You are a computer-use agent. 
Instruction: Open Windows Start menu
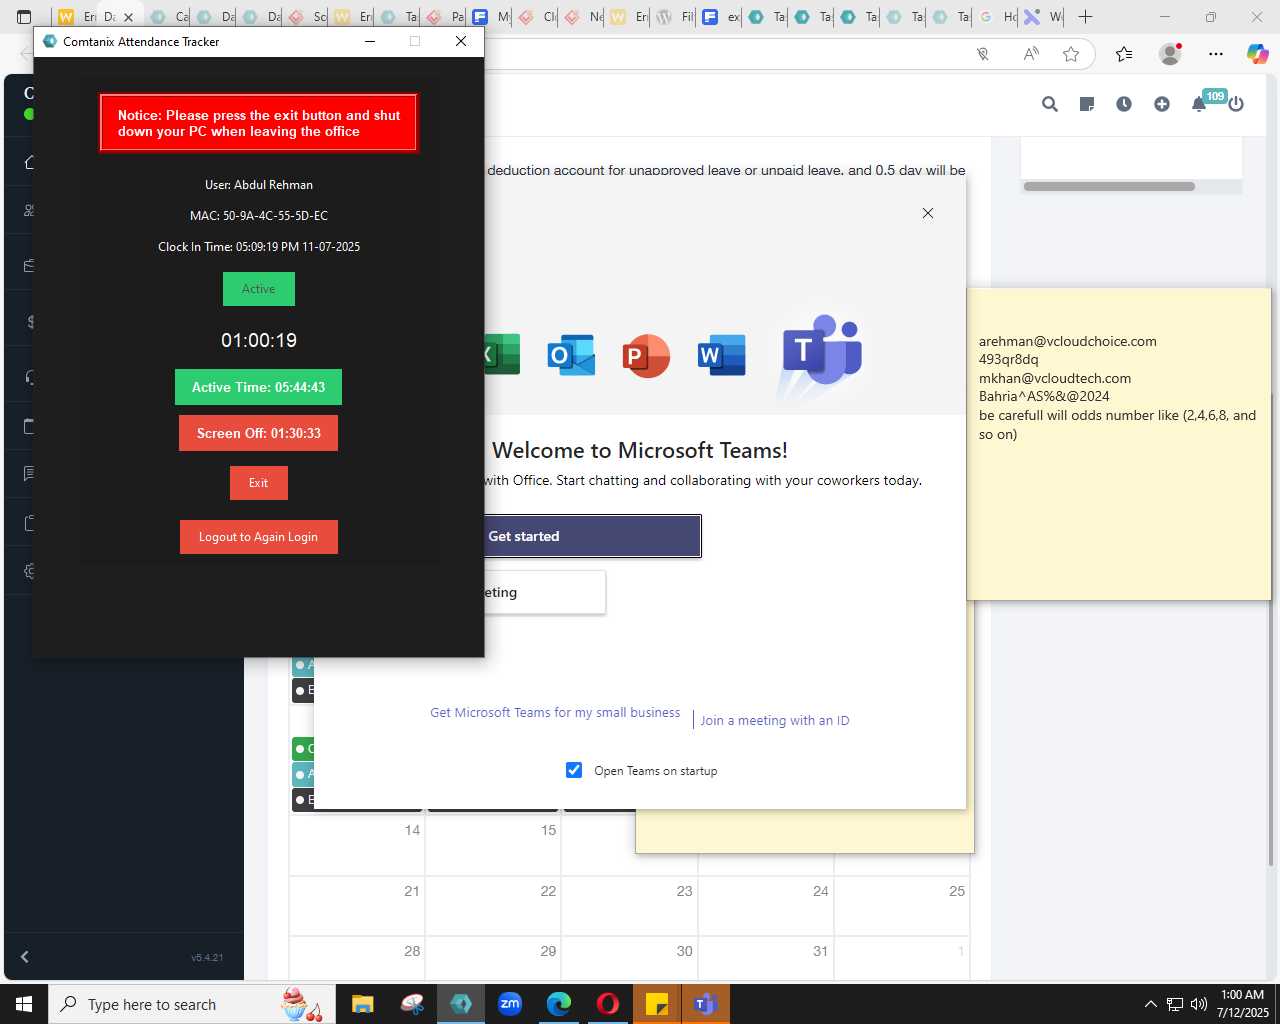pos(24,1004)
